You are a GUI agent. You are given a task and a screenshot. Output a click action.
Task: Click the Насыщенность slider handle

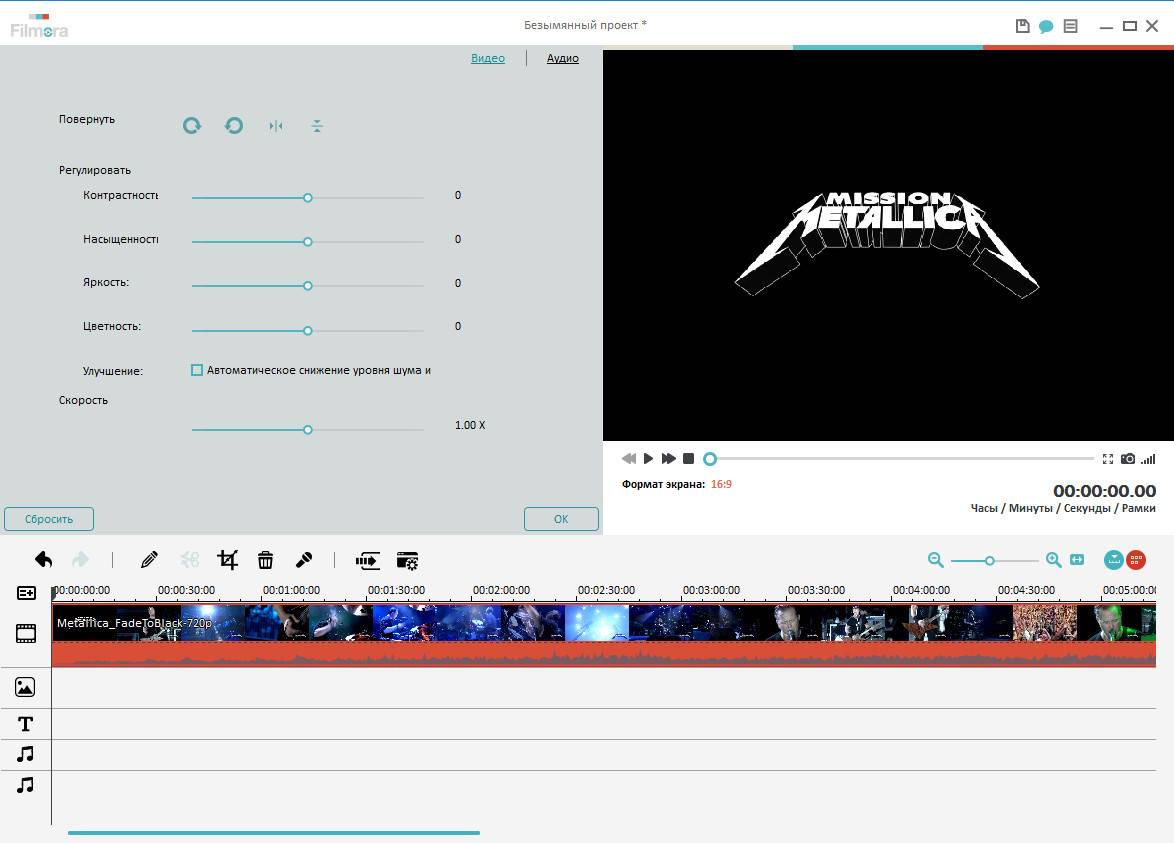(308, 242)
